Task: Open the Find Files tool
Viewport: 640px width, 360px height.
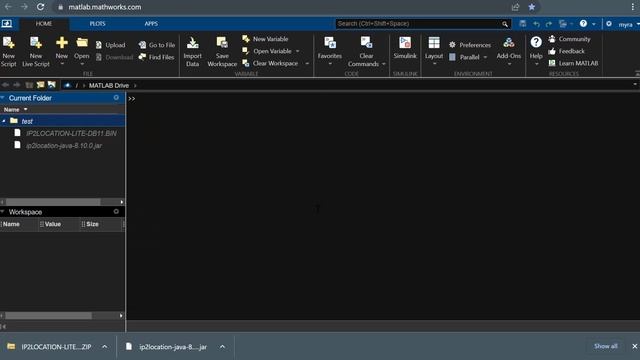Action: coord(157,57)
